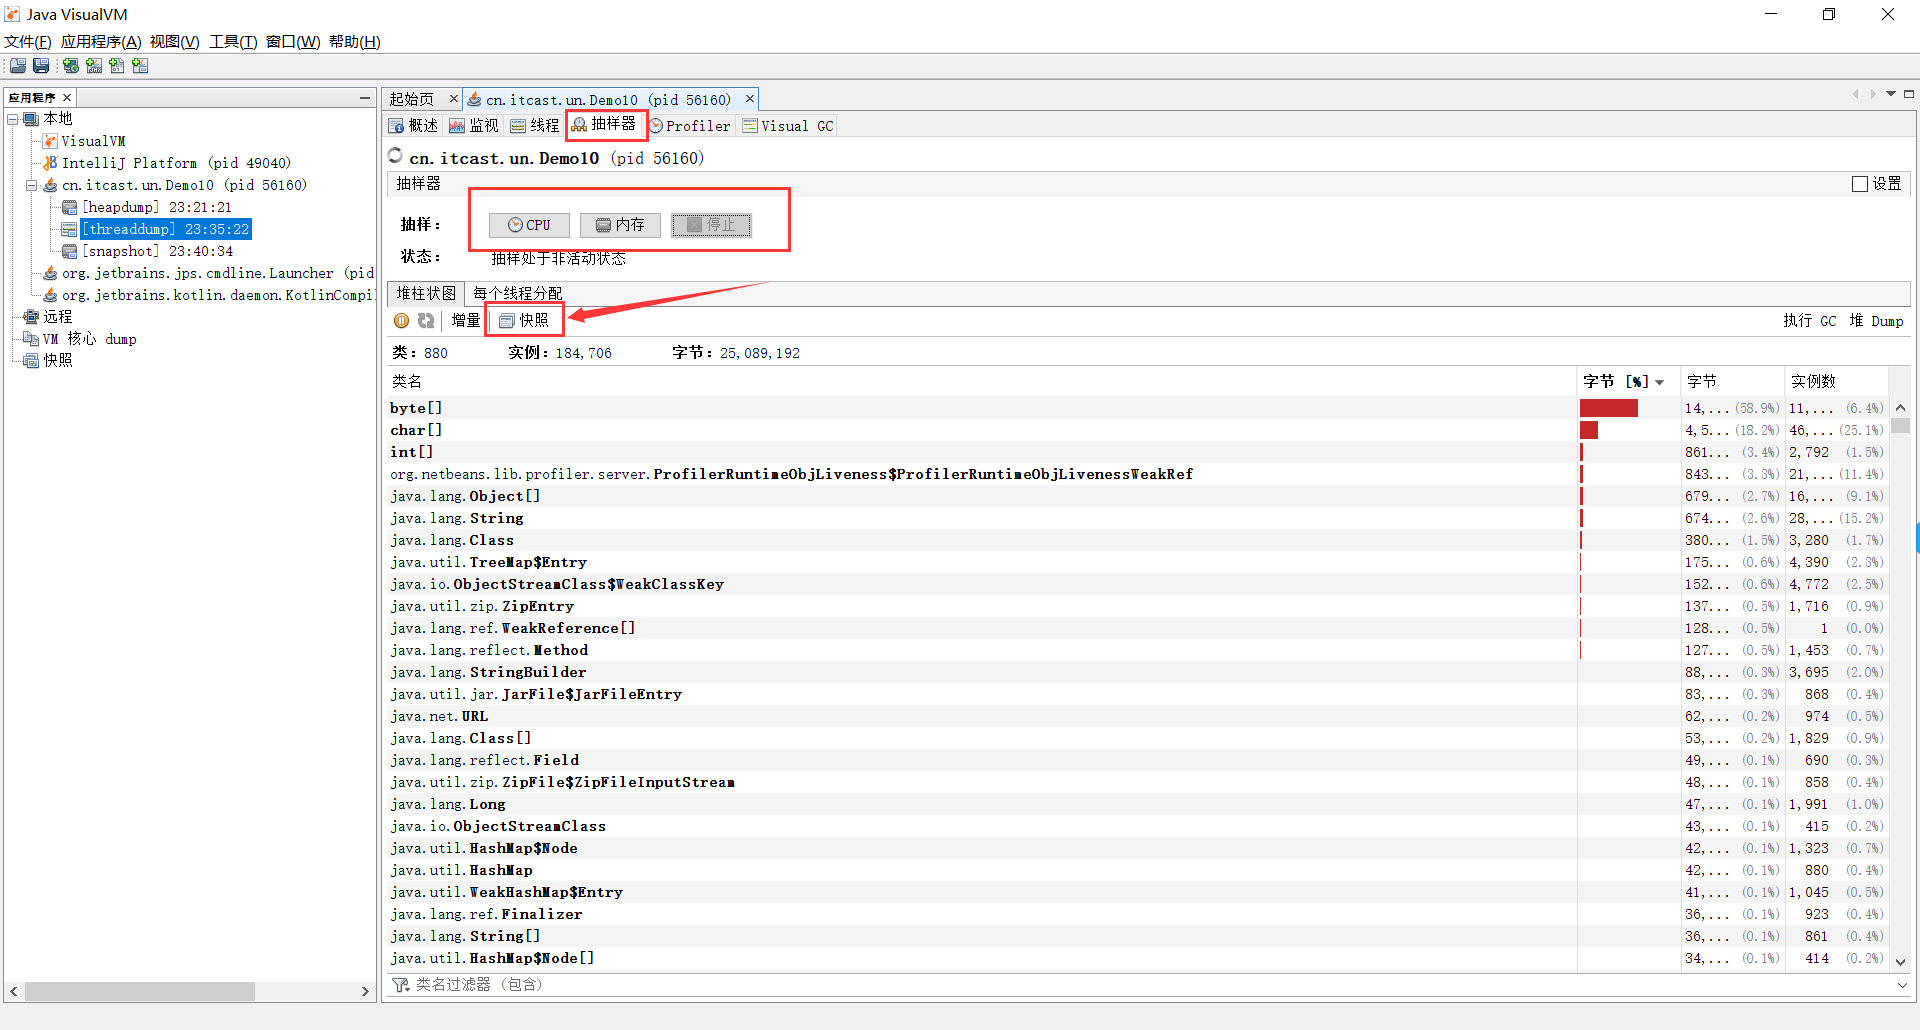Toggle the 增量 delta mode button
Image resolution: width=1920 pixels, height=1030 pixels.
click(465, 321)
